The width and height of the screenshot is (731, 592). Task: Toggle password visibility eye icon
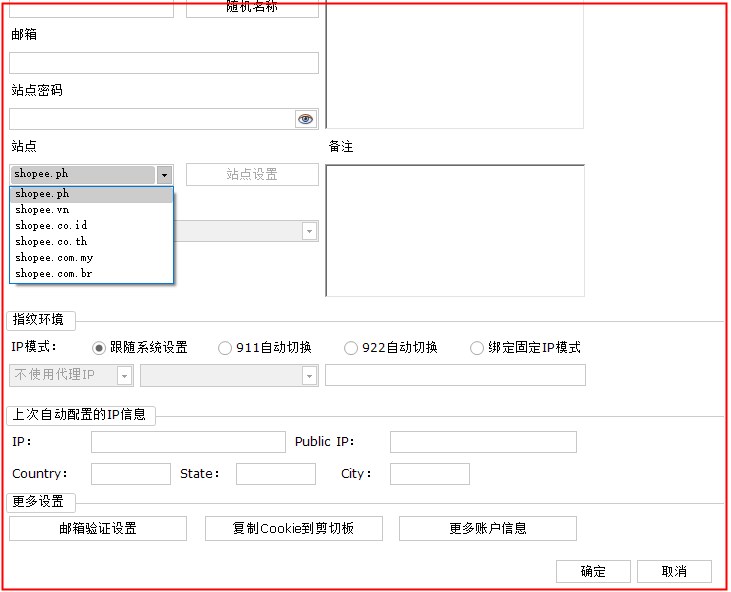[x=306, y=119]
